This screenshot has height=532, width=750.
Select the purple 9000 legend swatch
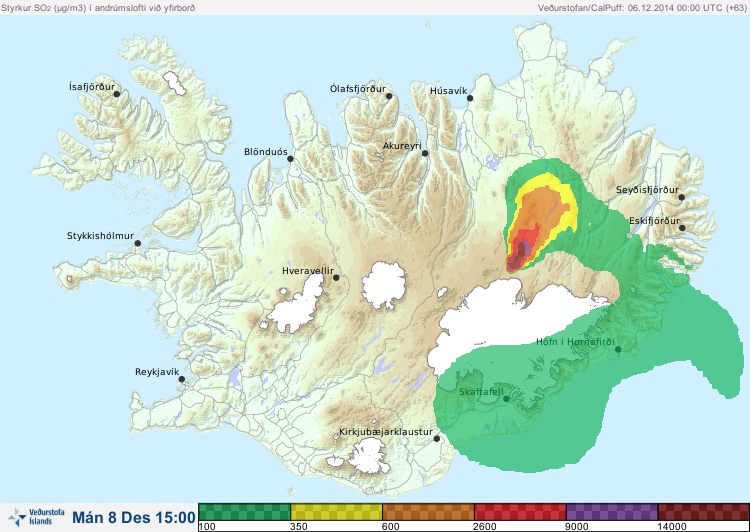[x=612, y=512]
